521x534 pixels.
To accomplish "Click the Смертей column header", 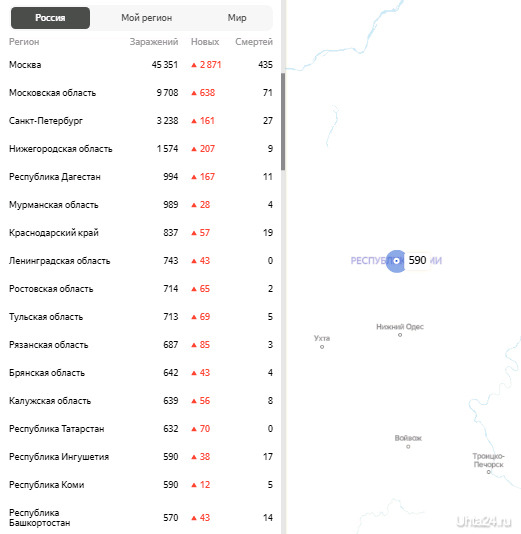I will [x=254, y=42].
